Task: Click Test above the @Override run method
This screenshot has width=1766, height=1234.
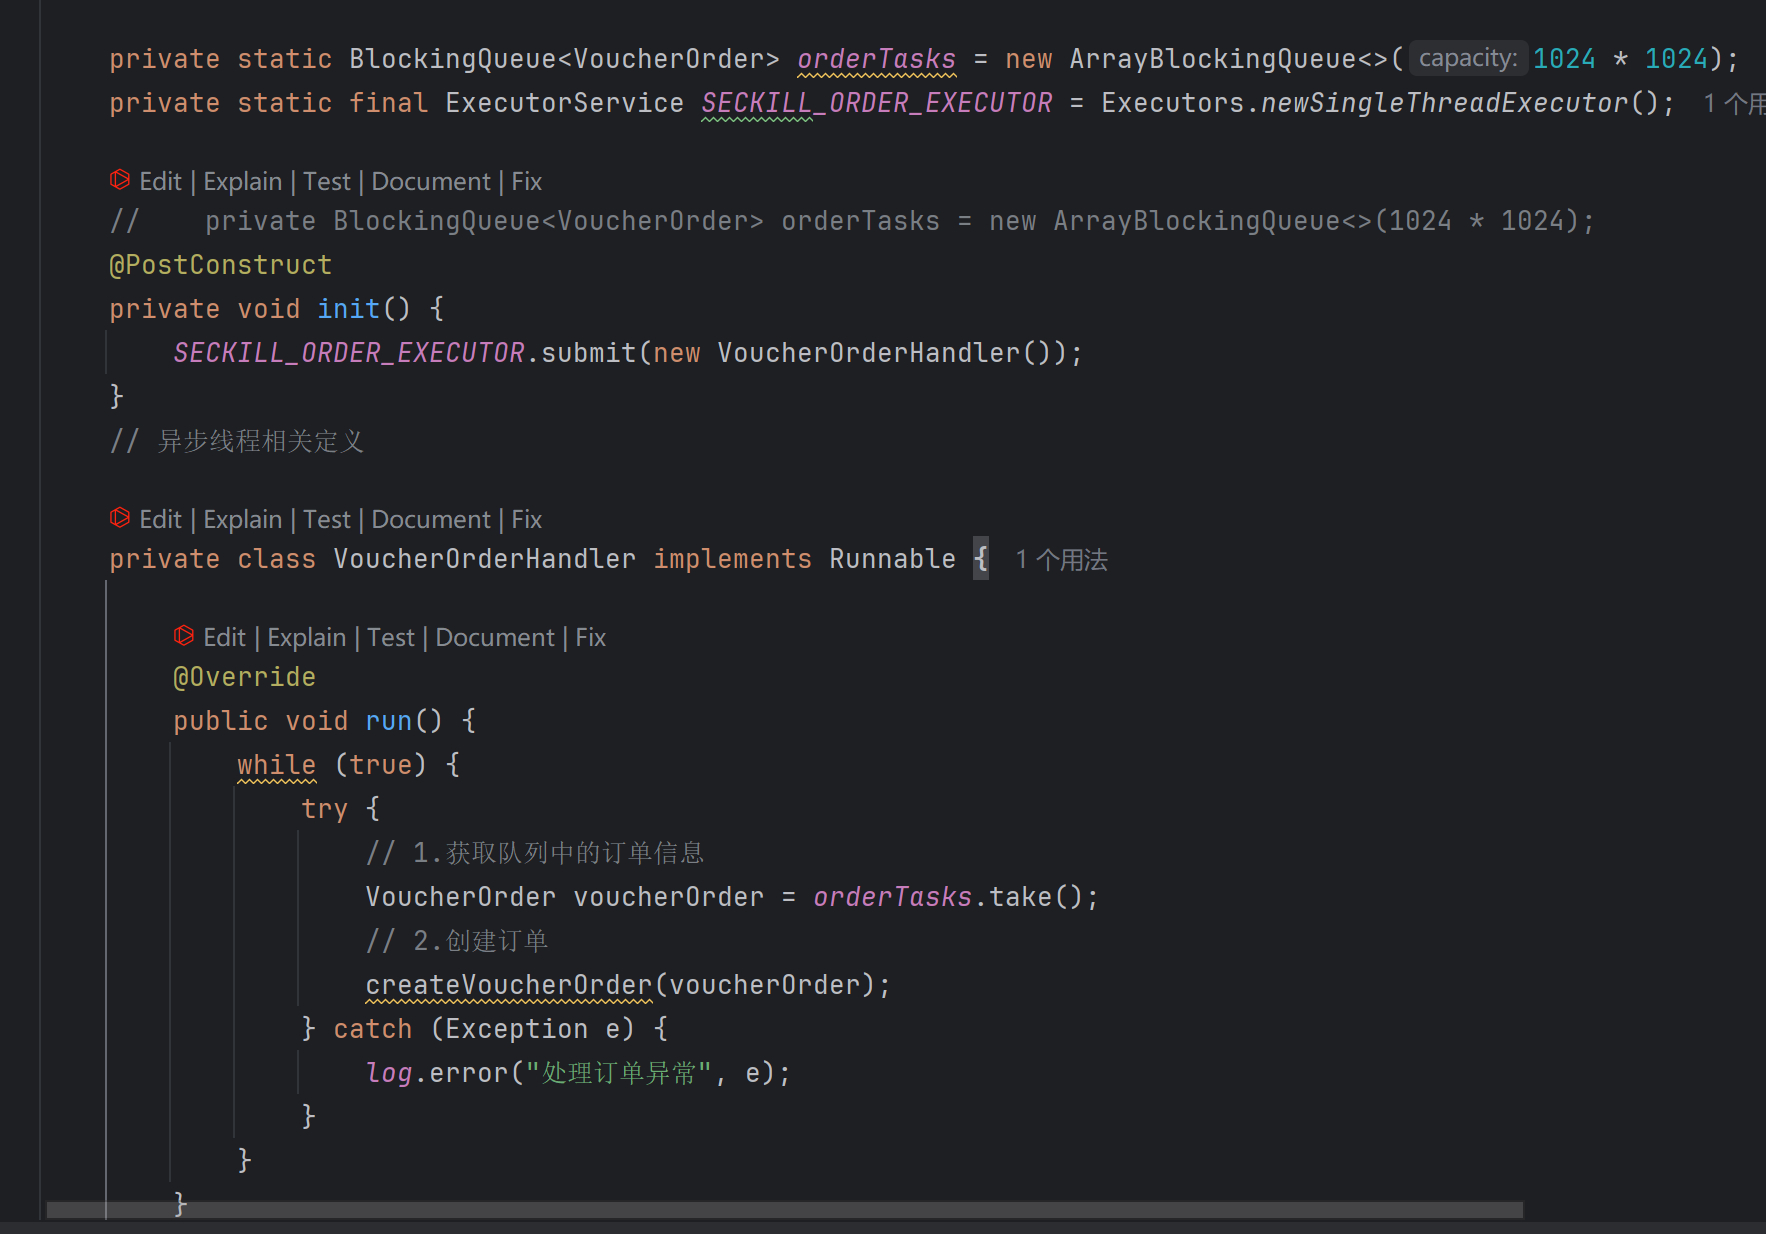Action: pyautogui.click(x=391, y=637)
